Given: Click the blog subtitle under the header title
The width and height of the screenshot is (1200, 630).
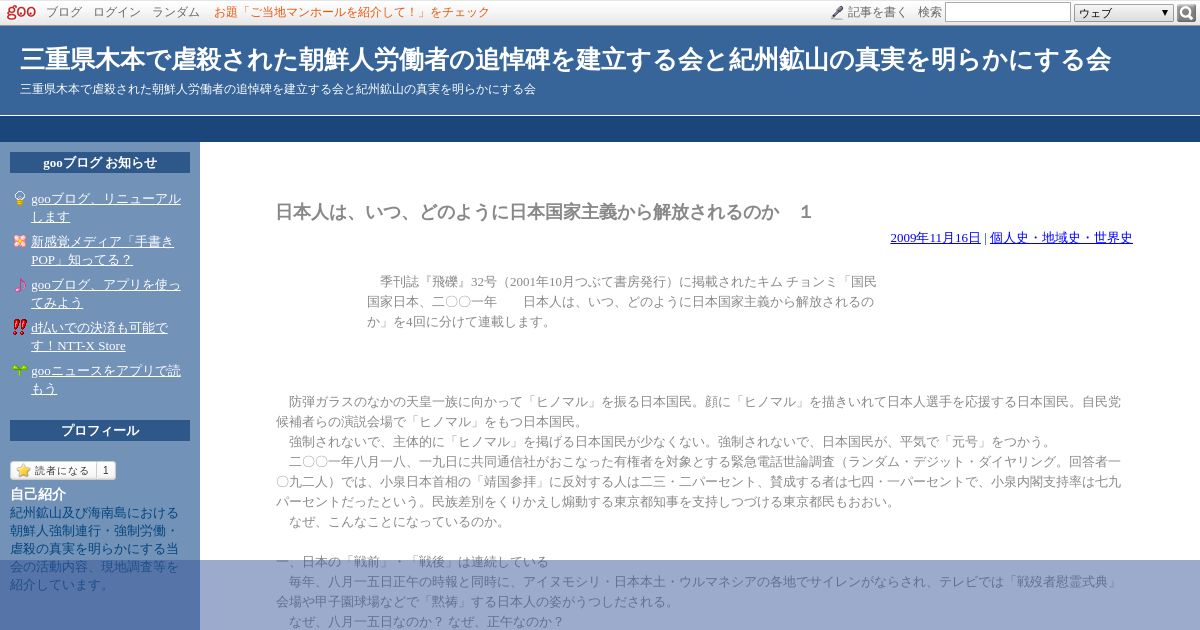Looking at the screenshot, I should click(278, 89).
